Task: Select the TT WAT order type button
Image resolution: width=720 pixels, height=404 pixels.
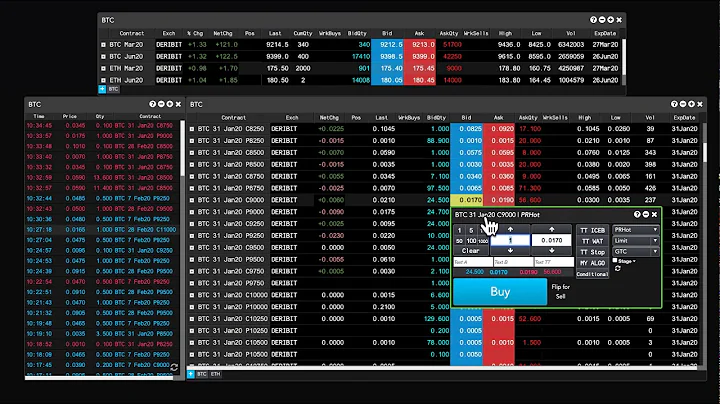Action: click(x=592, y=241)
